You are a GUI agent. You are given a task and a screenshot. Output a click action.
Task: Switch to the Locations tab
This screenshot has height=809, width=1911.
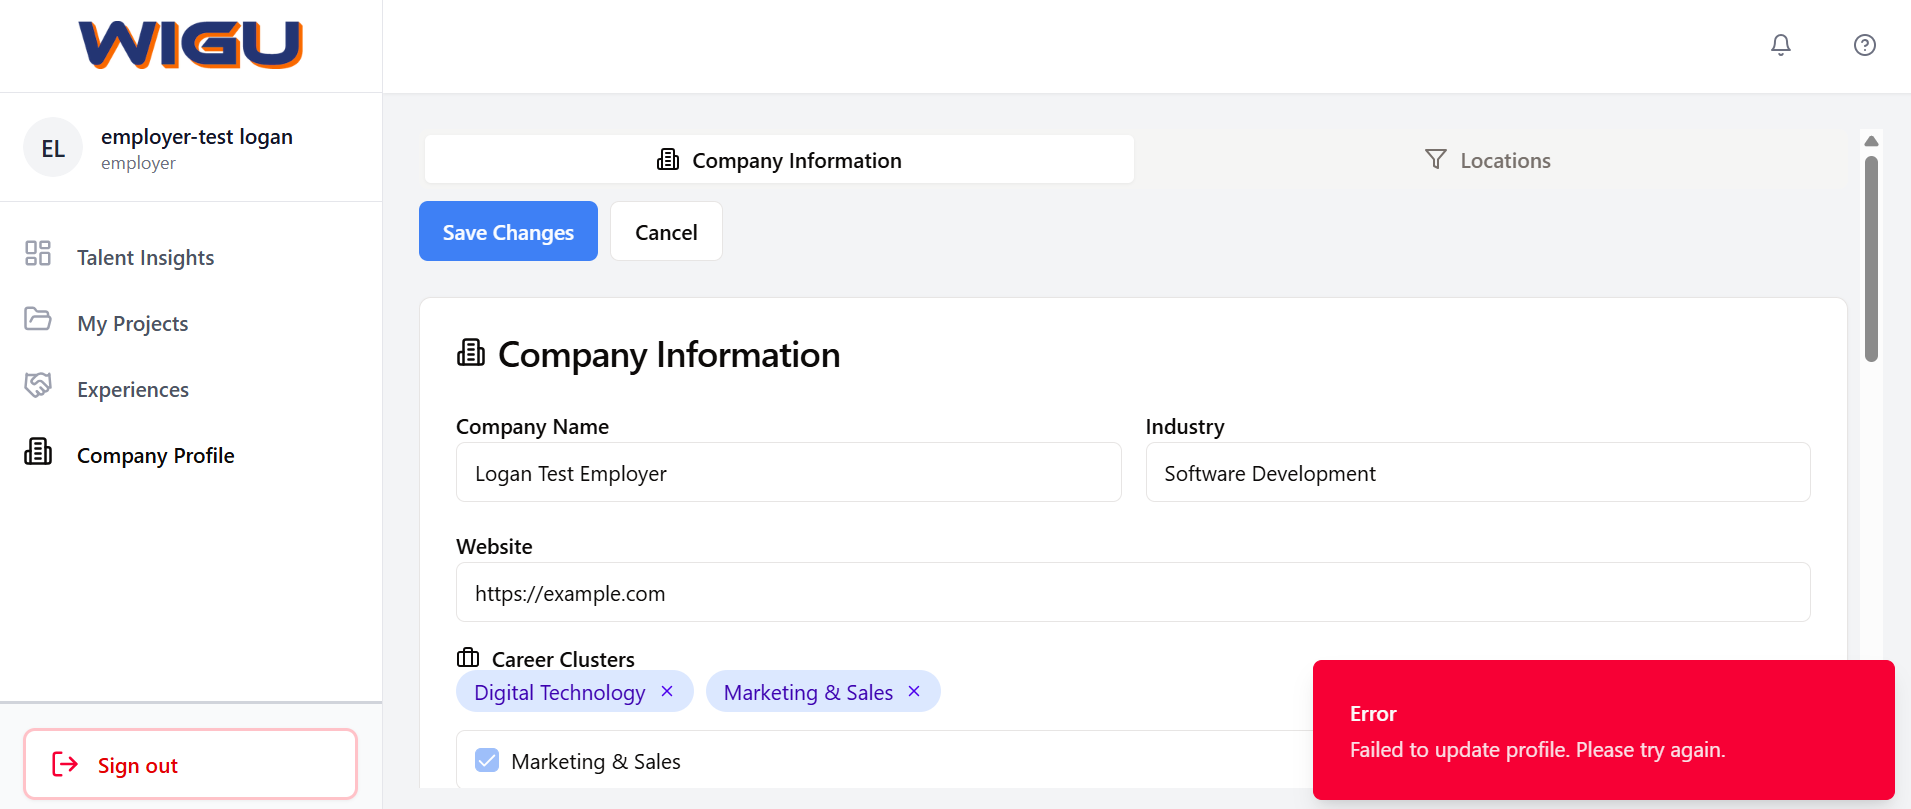[x=1487, y=160]
